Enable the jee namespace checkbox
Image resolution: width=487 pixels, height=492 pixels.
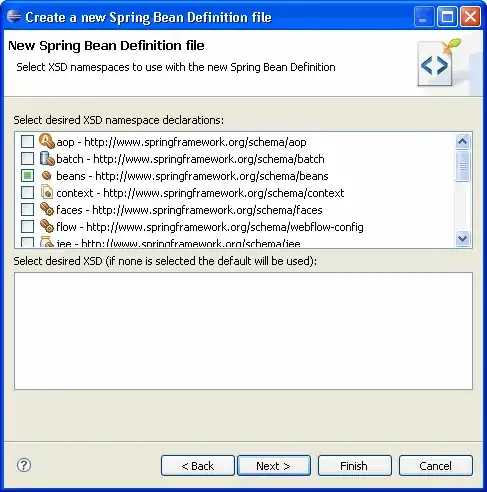pos(27,242)
